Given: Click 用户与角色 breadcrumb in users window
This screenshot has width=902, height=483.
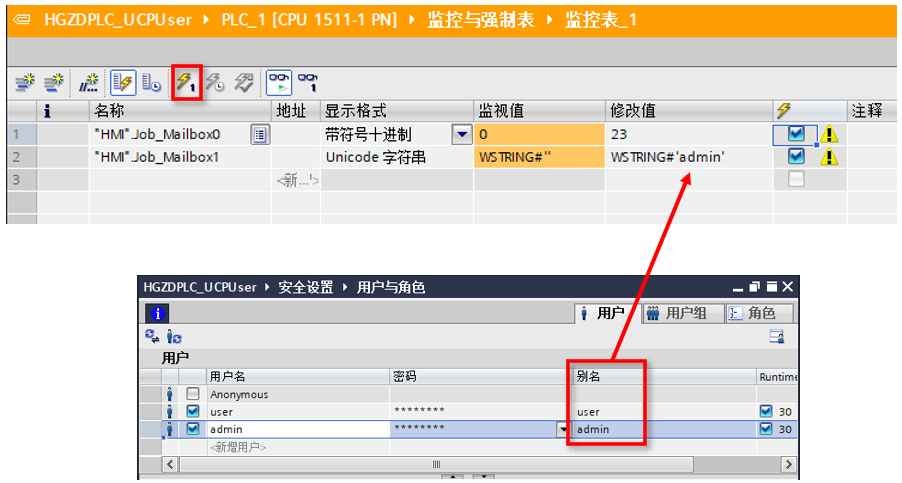Looking at the screenshot, I should pos(391,287).
